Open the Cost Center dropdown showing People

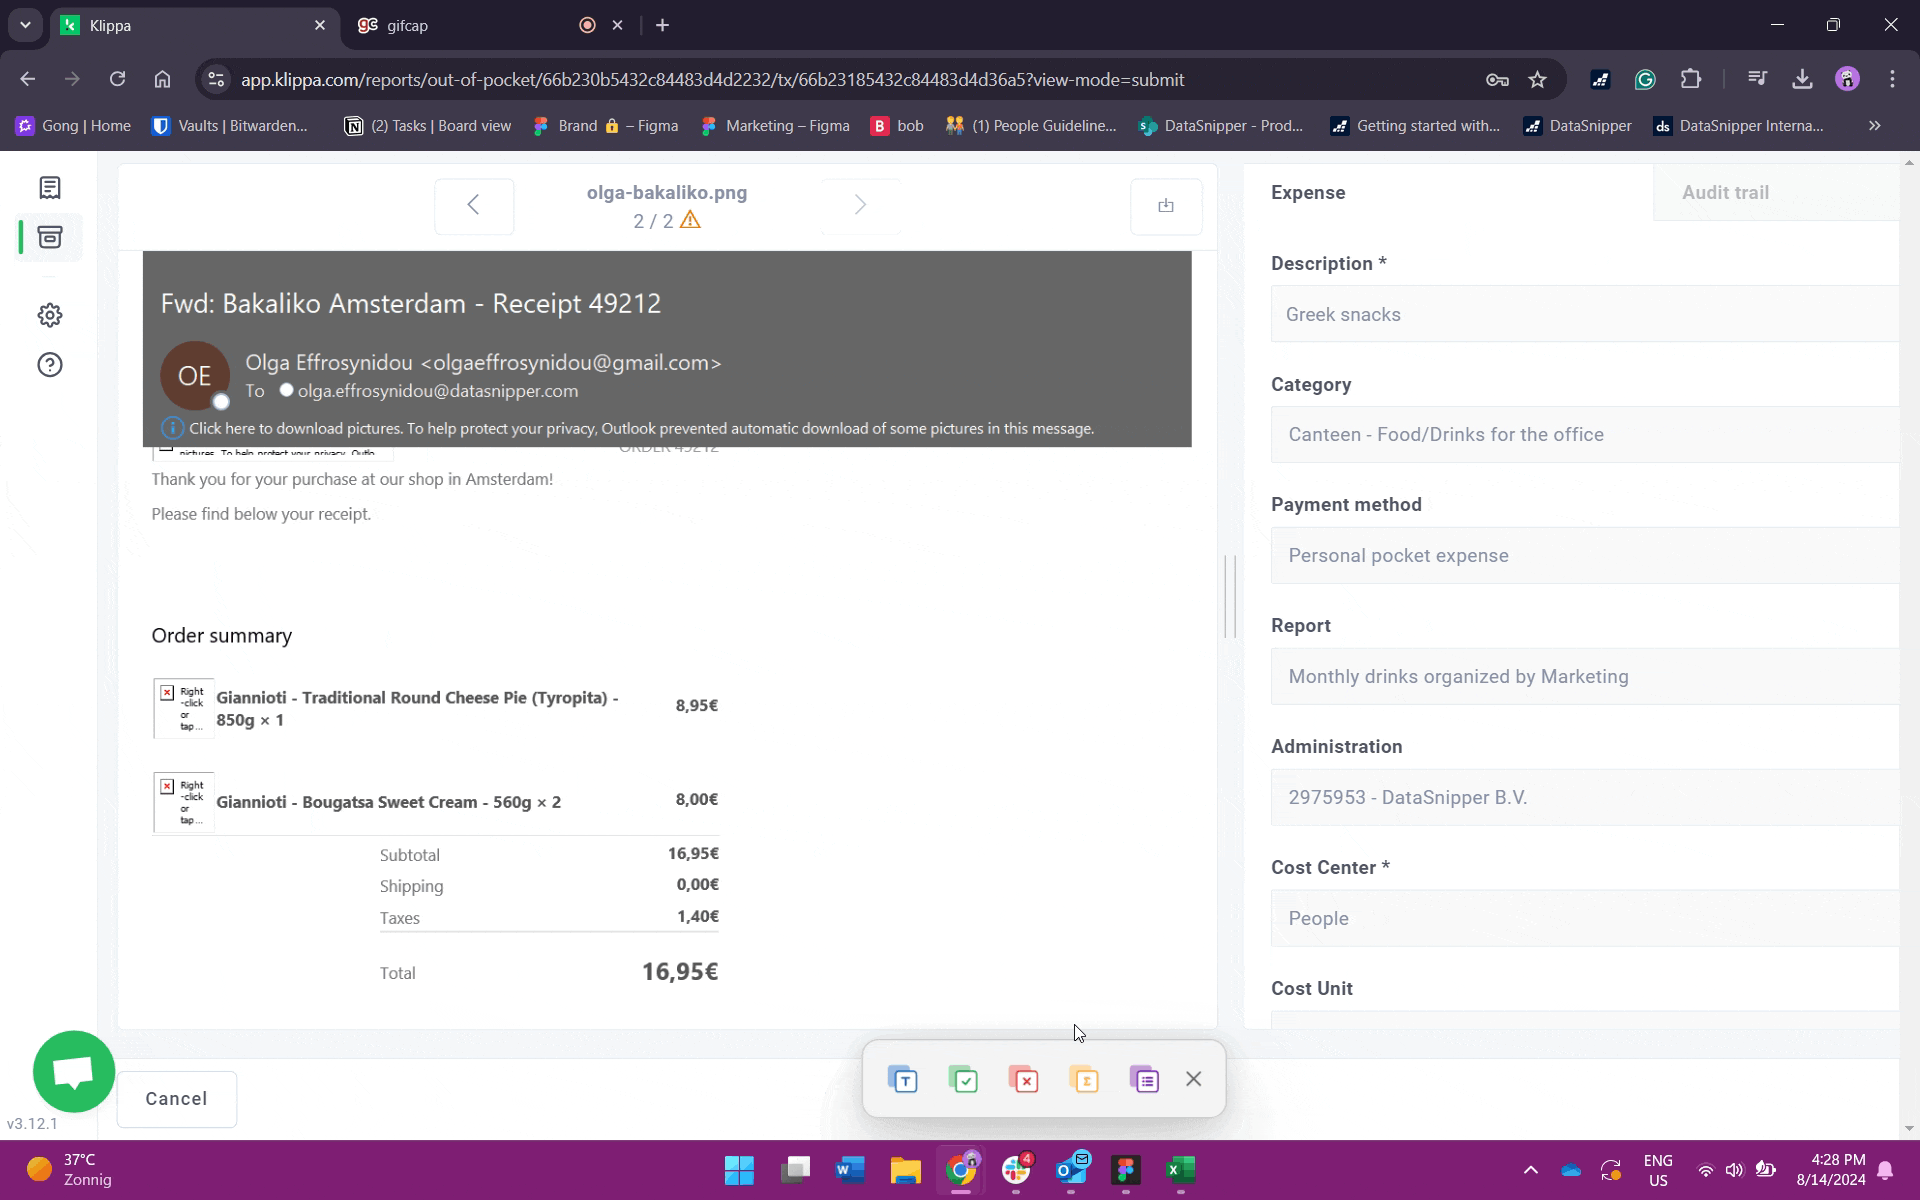[1585, 919]
